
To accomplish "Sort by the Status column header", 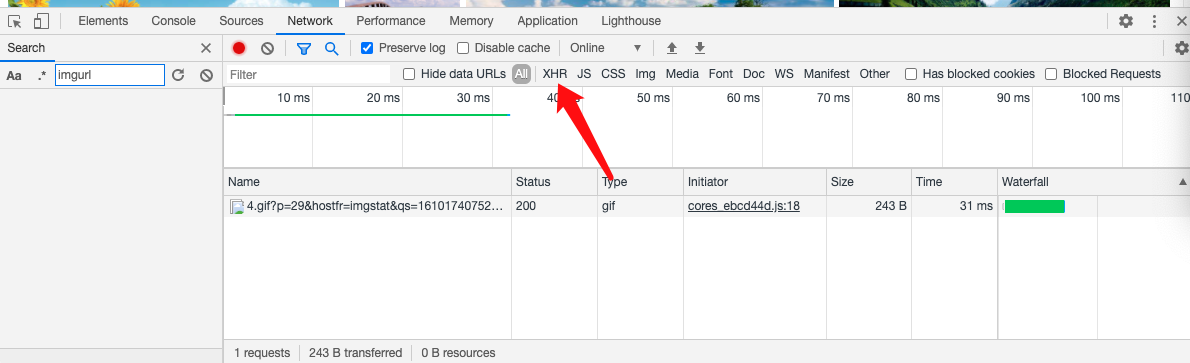I will pos(554,182).
